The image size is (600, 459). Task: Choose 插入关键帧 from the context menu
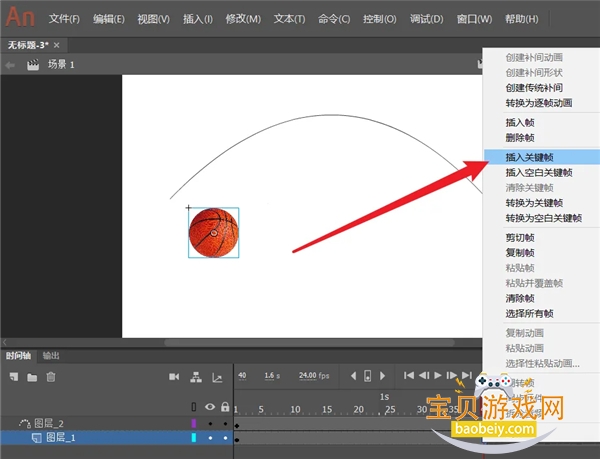pyautogui.click(x=542, y=157)
